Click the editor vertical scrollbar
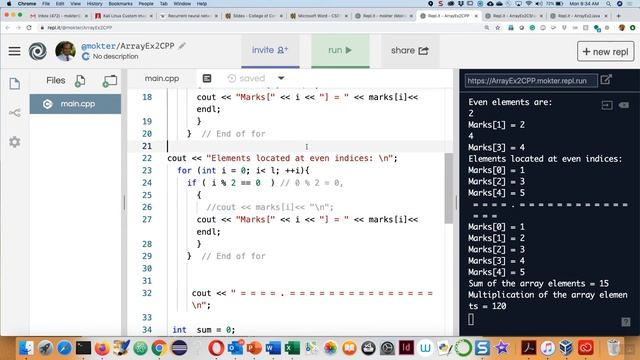The width and height of the screenshot is (640, 360). point(449,189)
